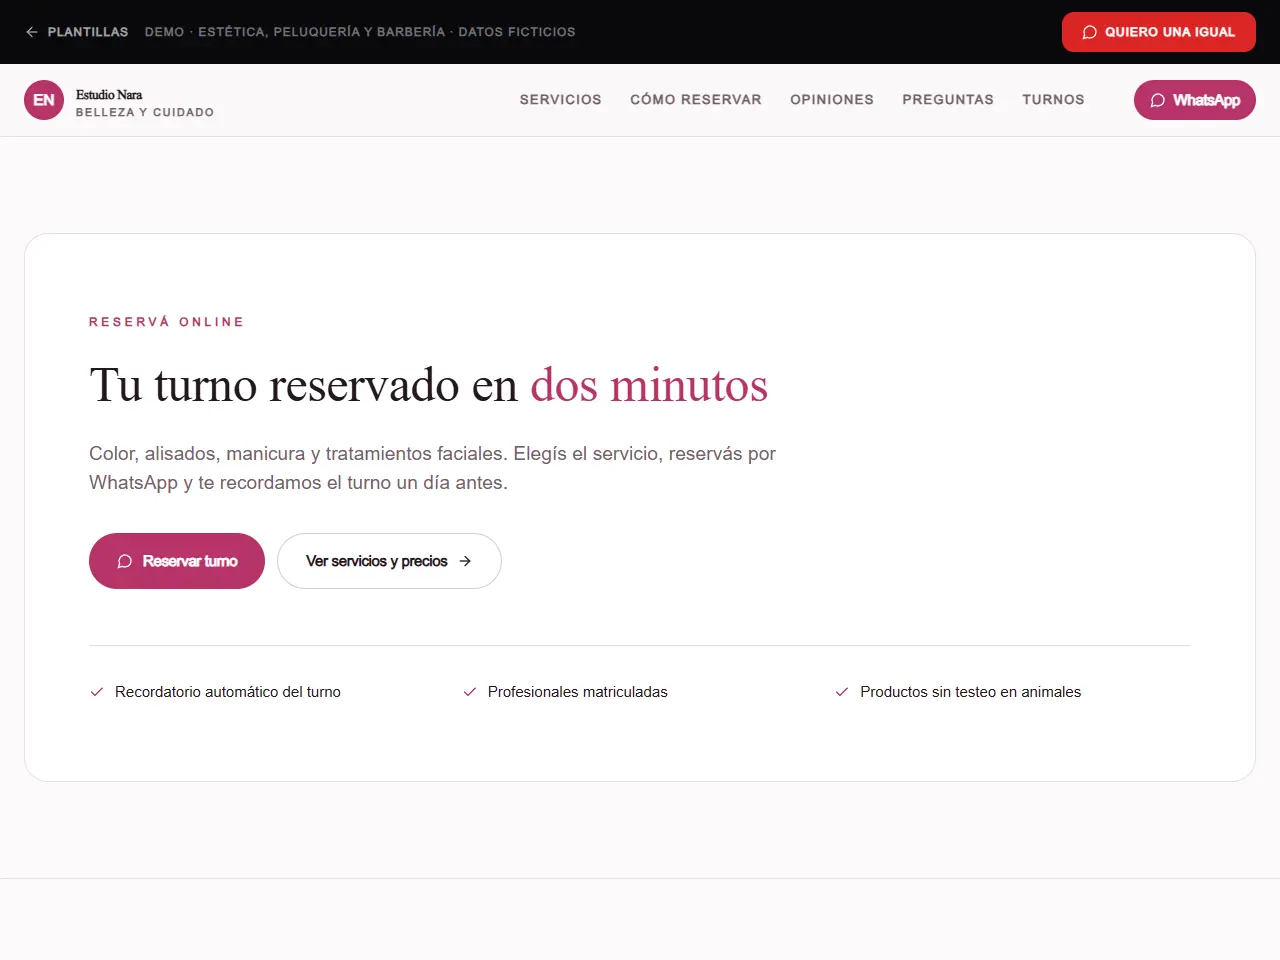Click chat bubble icon in header WhatsApp button
Screen dimensions: 1280x960
point(1158,100)
